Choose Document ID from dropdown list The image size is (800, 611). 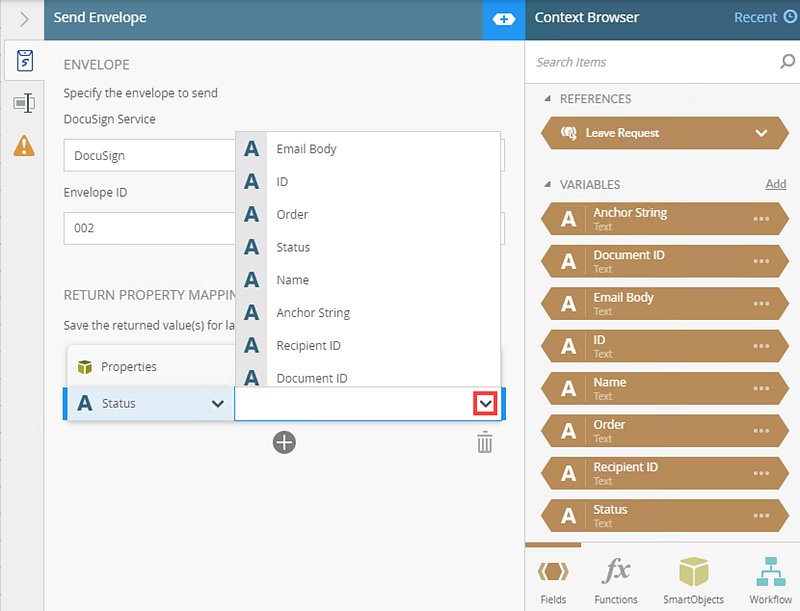point(368,376)
